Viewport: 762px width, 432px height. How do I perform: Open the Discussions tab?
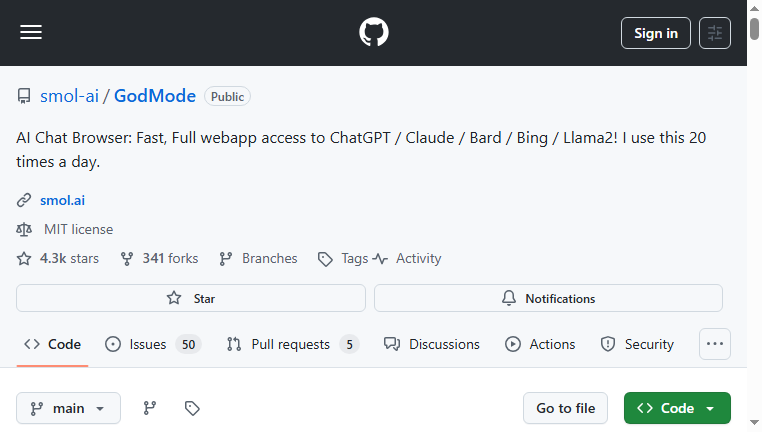pos(432,345)
